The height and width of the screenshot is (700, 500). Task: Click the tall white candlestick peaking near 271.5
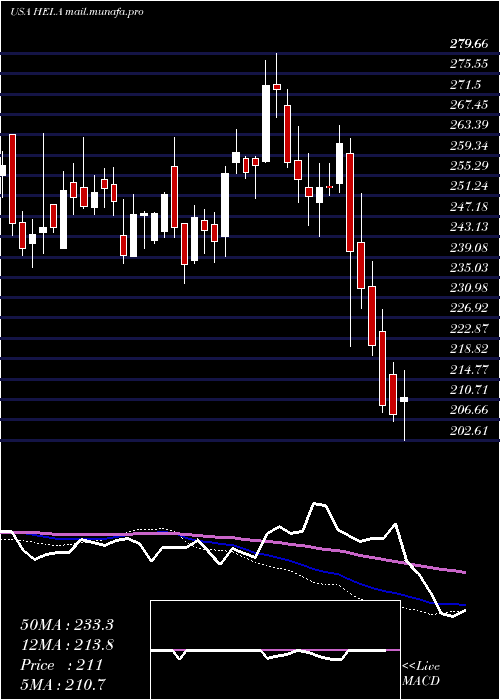(266, 123)
